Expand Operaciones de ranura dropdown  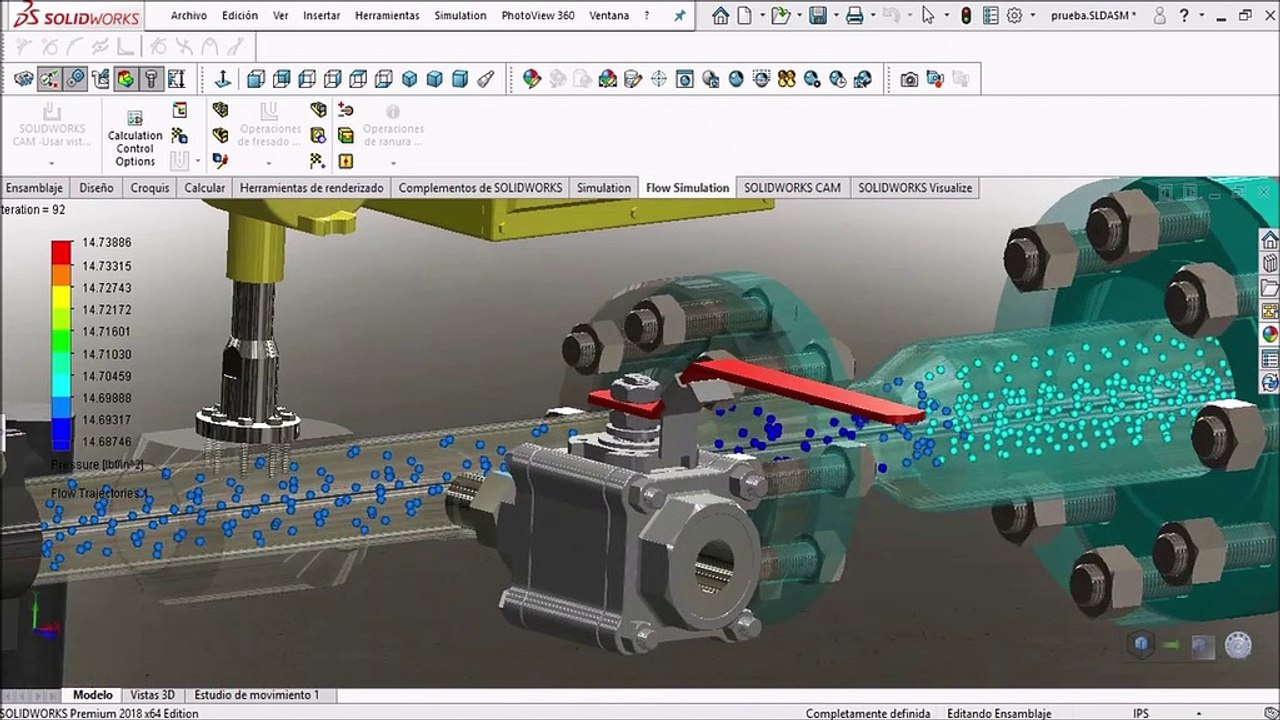tap(393, 162)
